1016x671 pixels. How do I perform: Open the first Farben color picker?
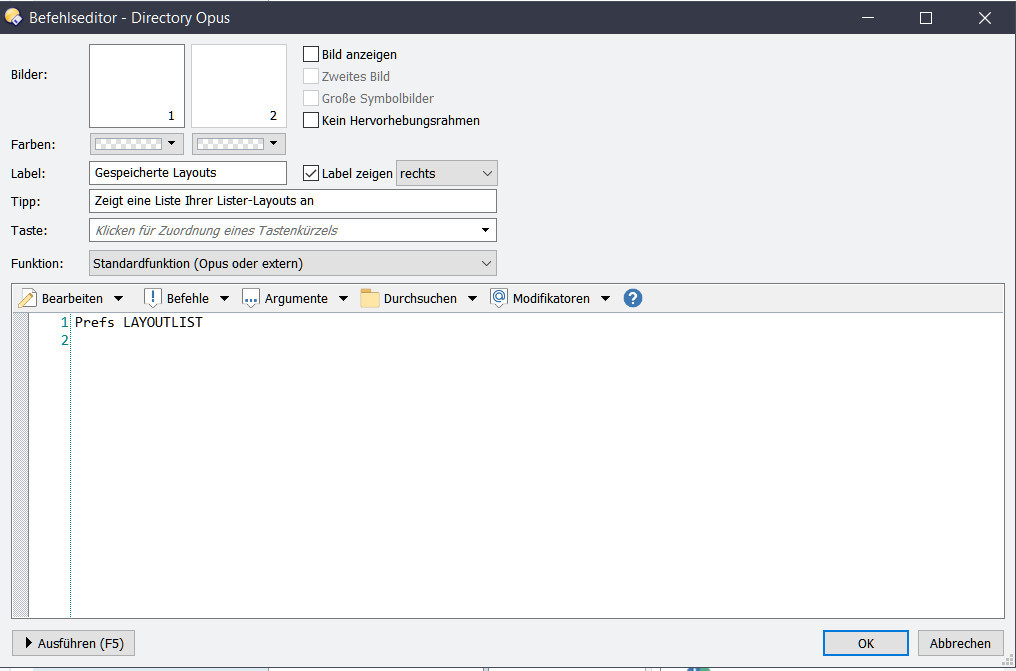(137, 144)
